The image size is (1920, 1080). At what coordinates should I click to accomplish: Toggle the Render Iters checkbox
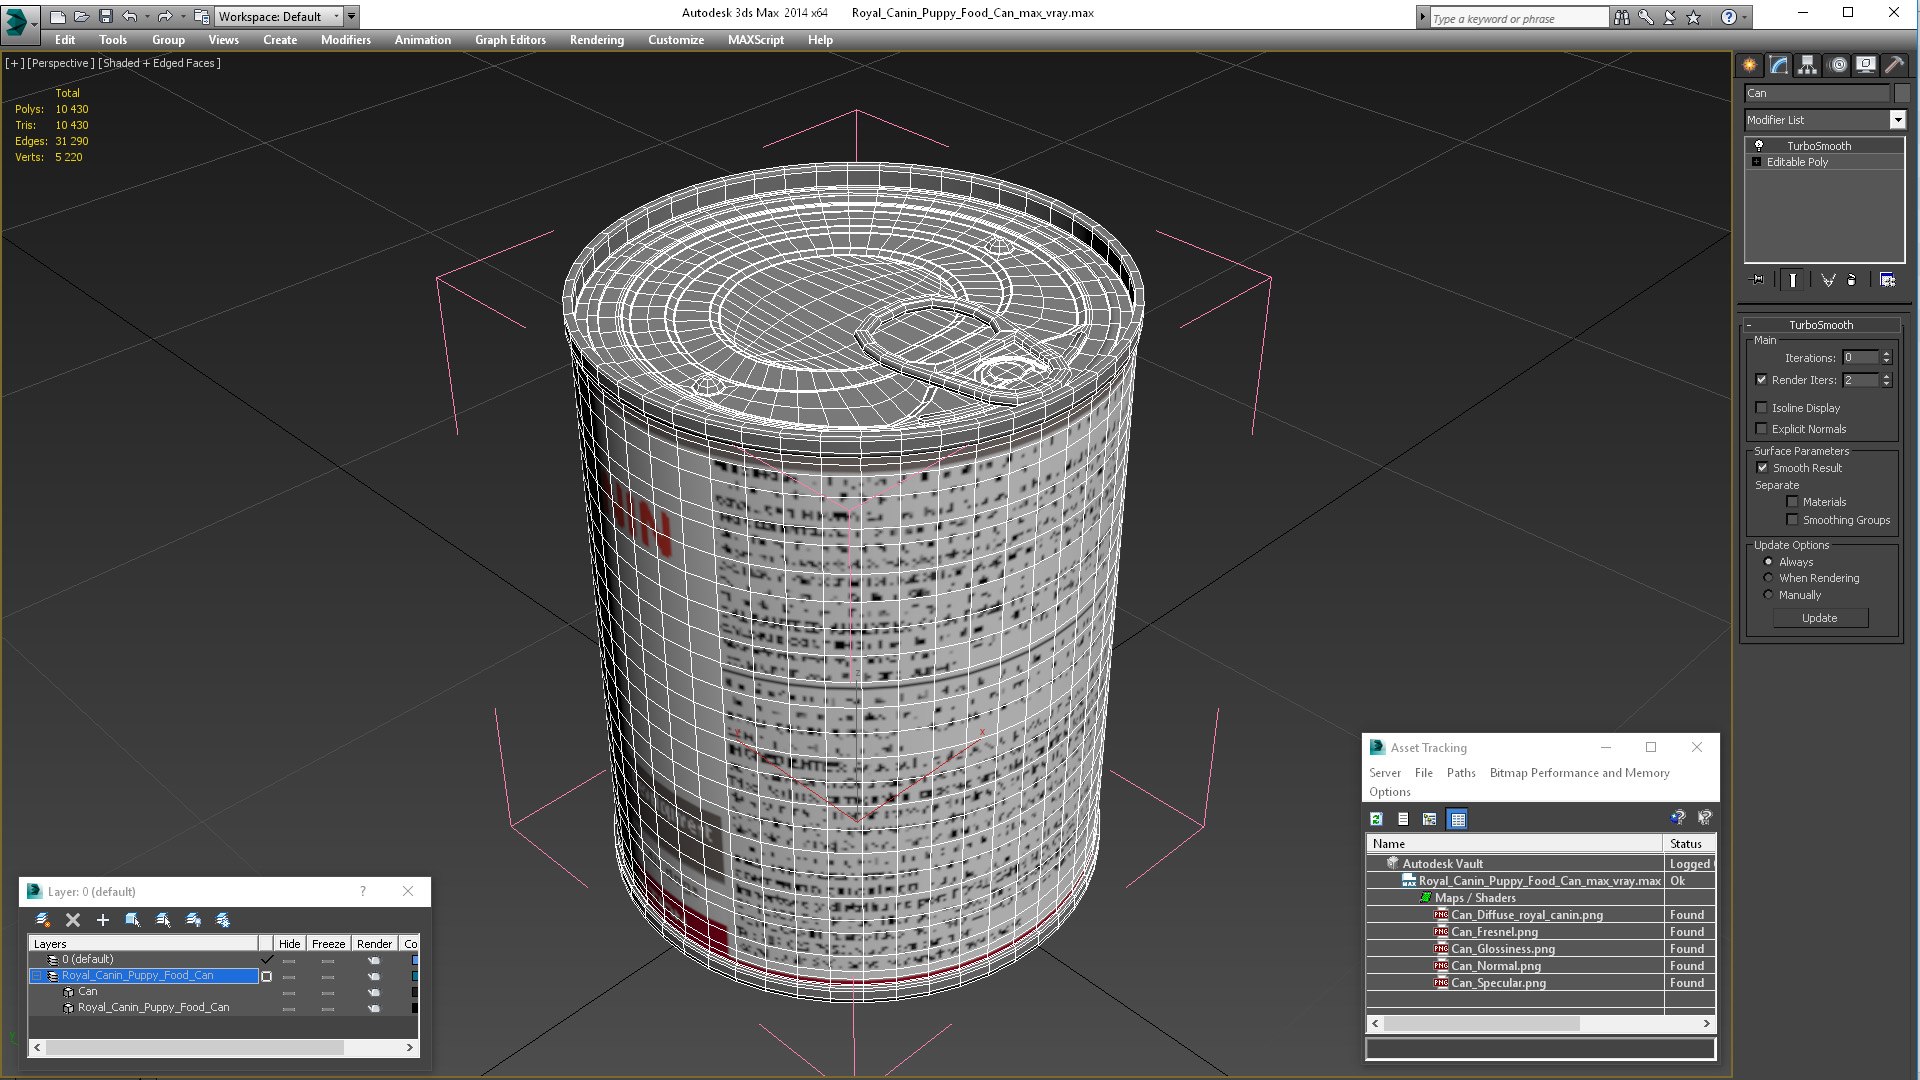point(1762,380)
